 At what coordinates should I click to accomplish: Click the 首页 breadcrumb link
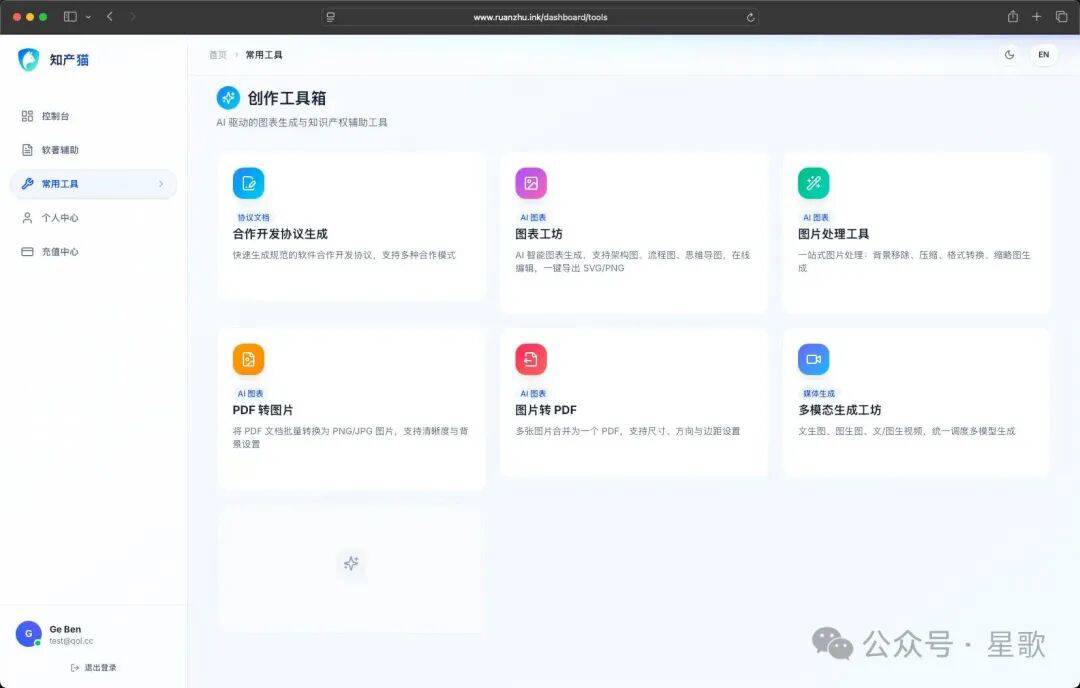(217, 55)
